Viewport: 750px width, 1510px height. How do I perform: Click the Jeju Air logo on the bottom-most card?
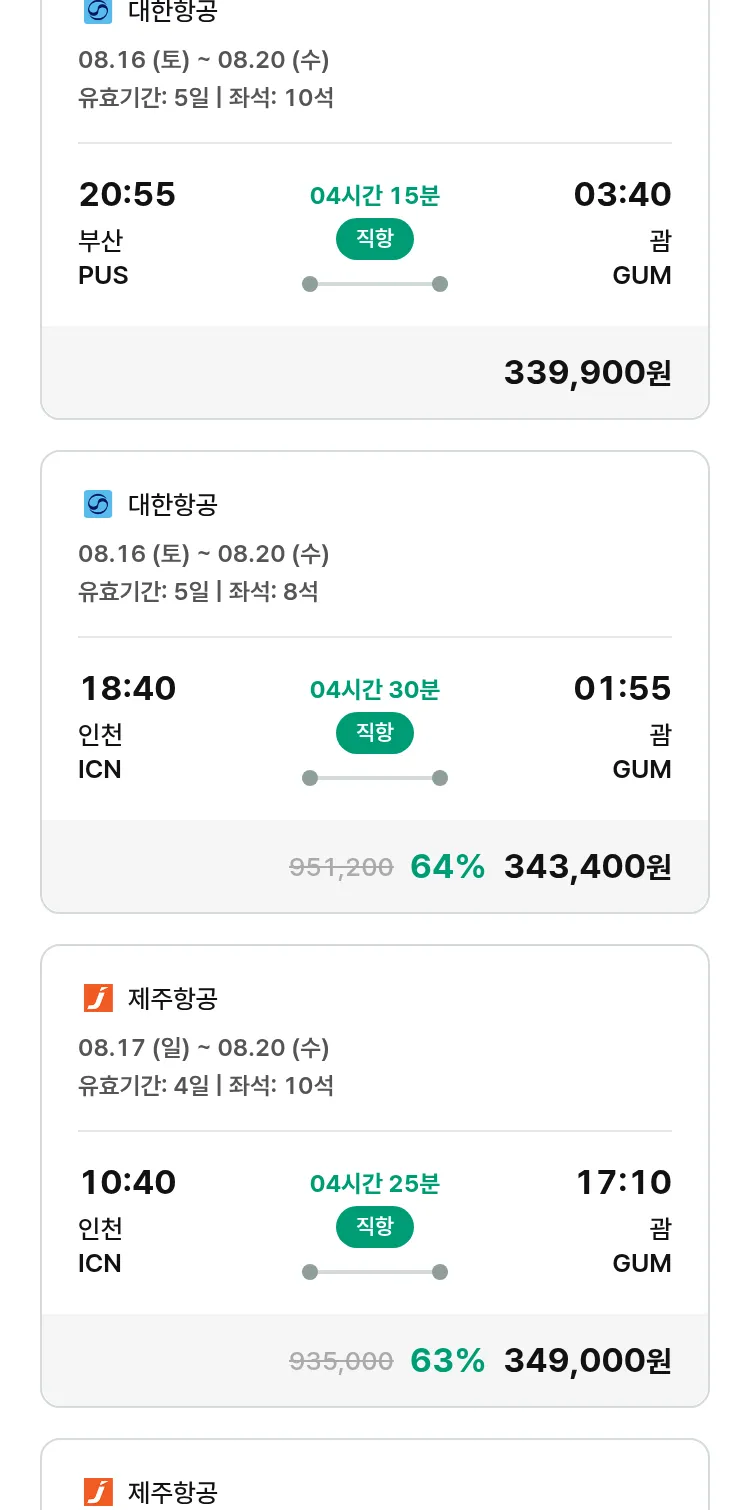[x=98, y=1492]
